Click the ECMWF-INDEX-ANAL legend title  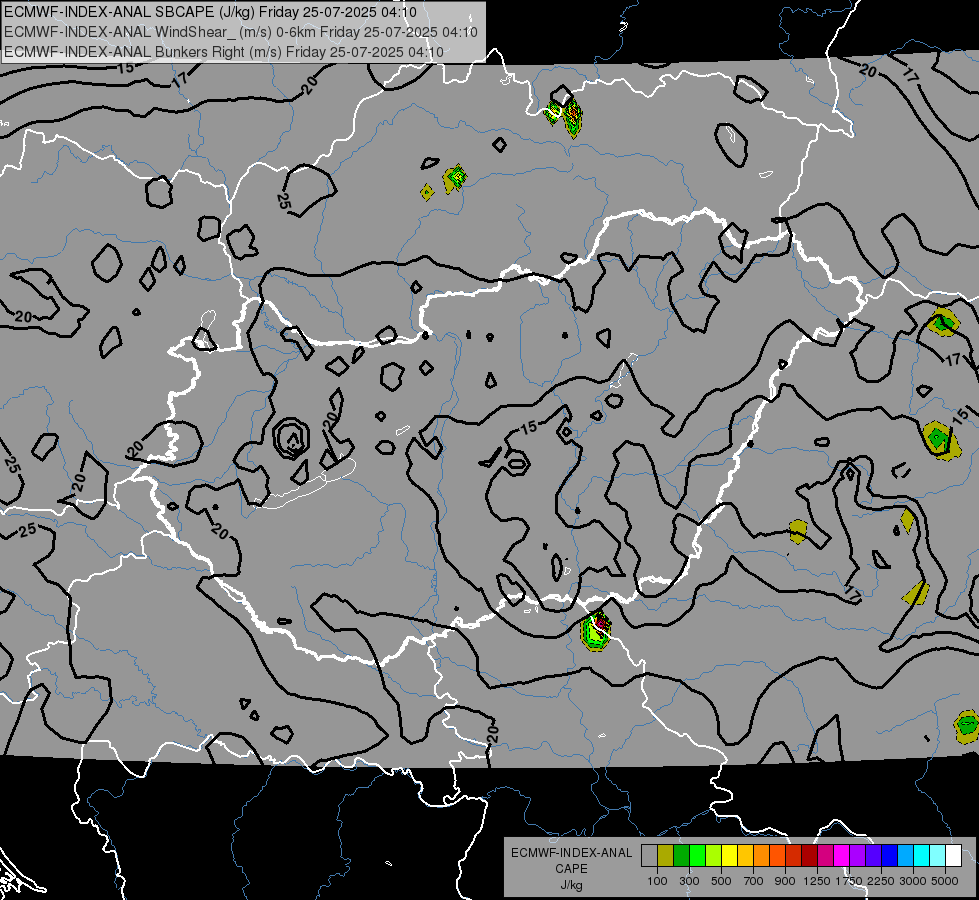(x=571, y=853)
